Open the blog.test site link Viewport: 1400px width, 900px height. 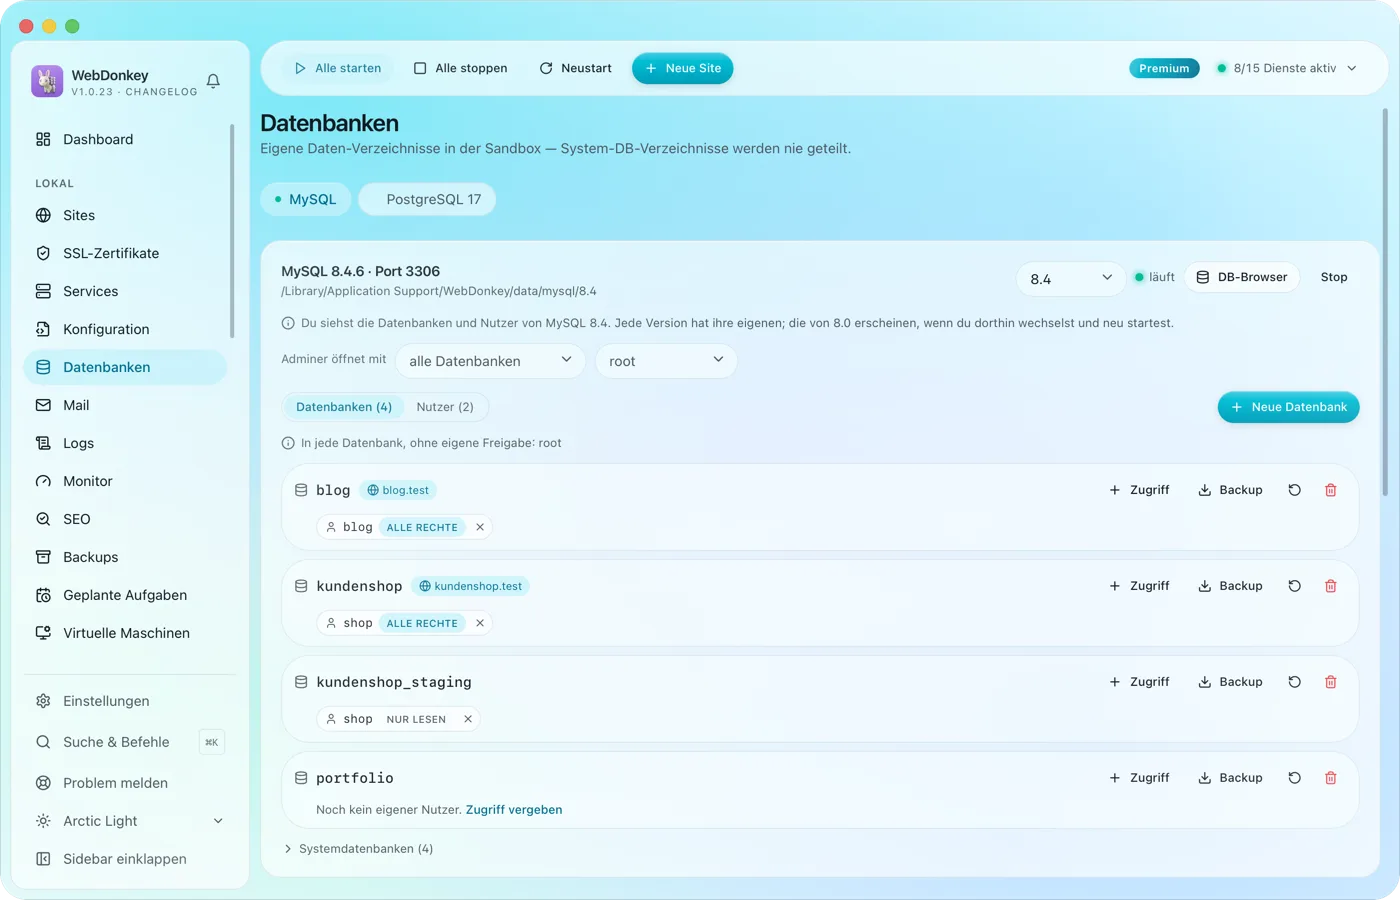point(398,490)
